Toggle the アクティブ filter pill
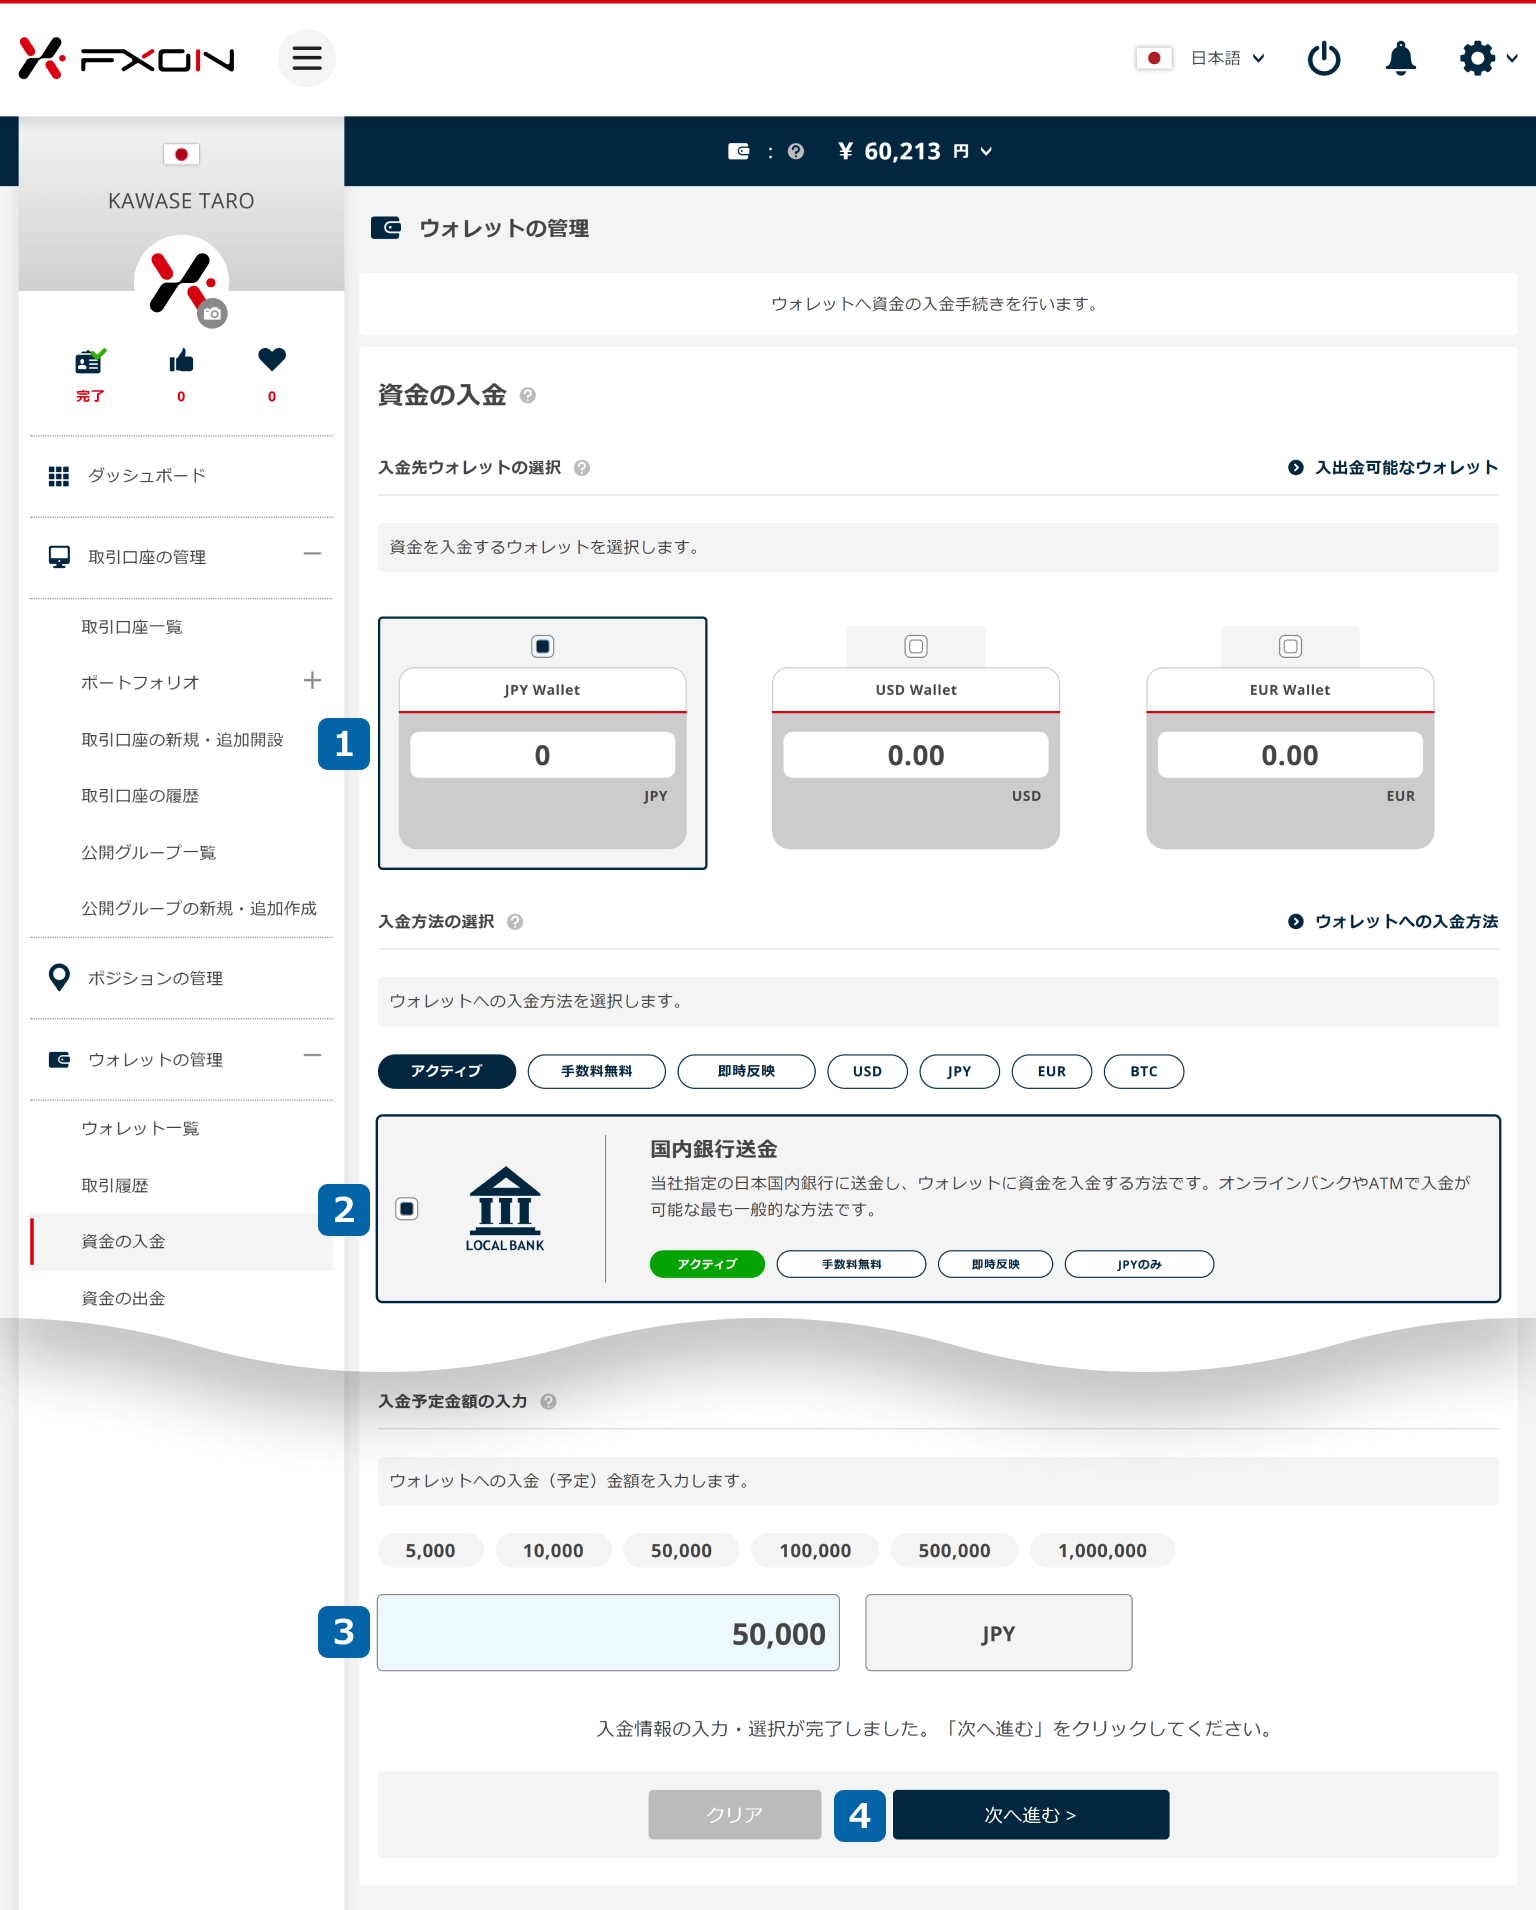1536x1910 pixels. click(447, 1071)
